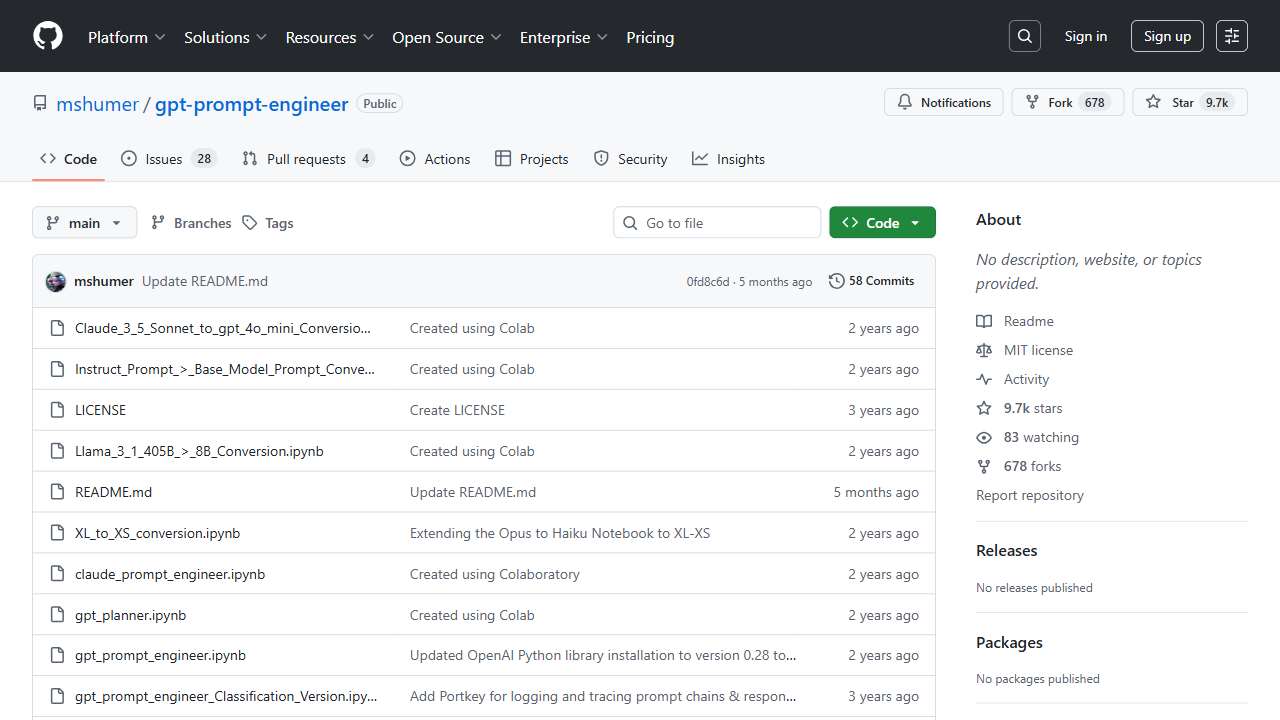
Task: Click mshumer's avatar in the commit row
Action: tap(56, 281)
